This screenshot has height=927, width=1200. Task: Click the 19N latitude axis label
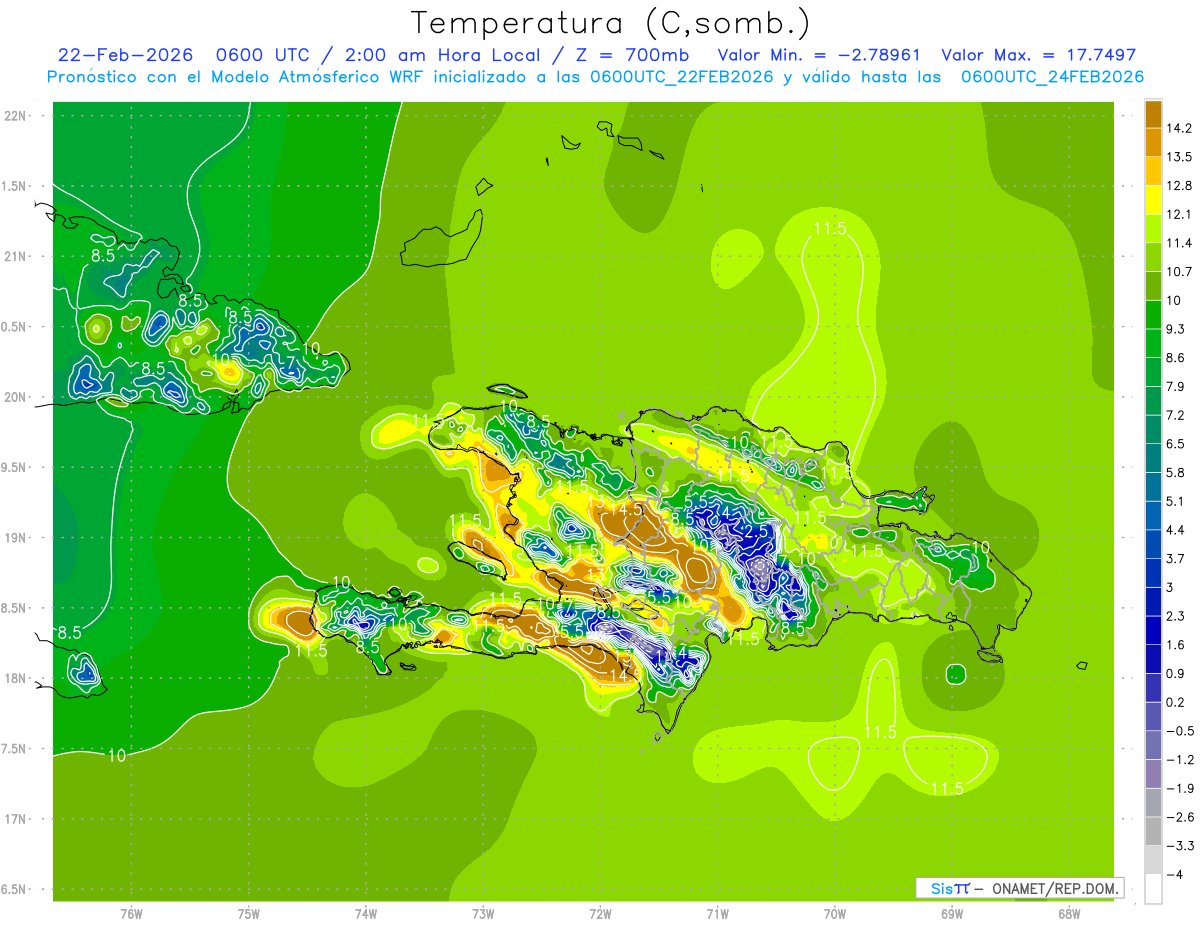coord(15,537)
